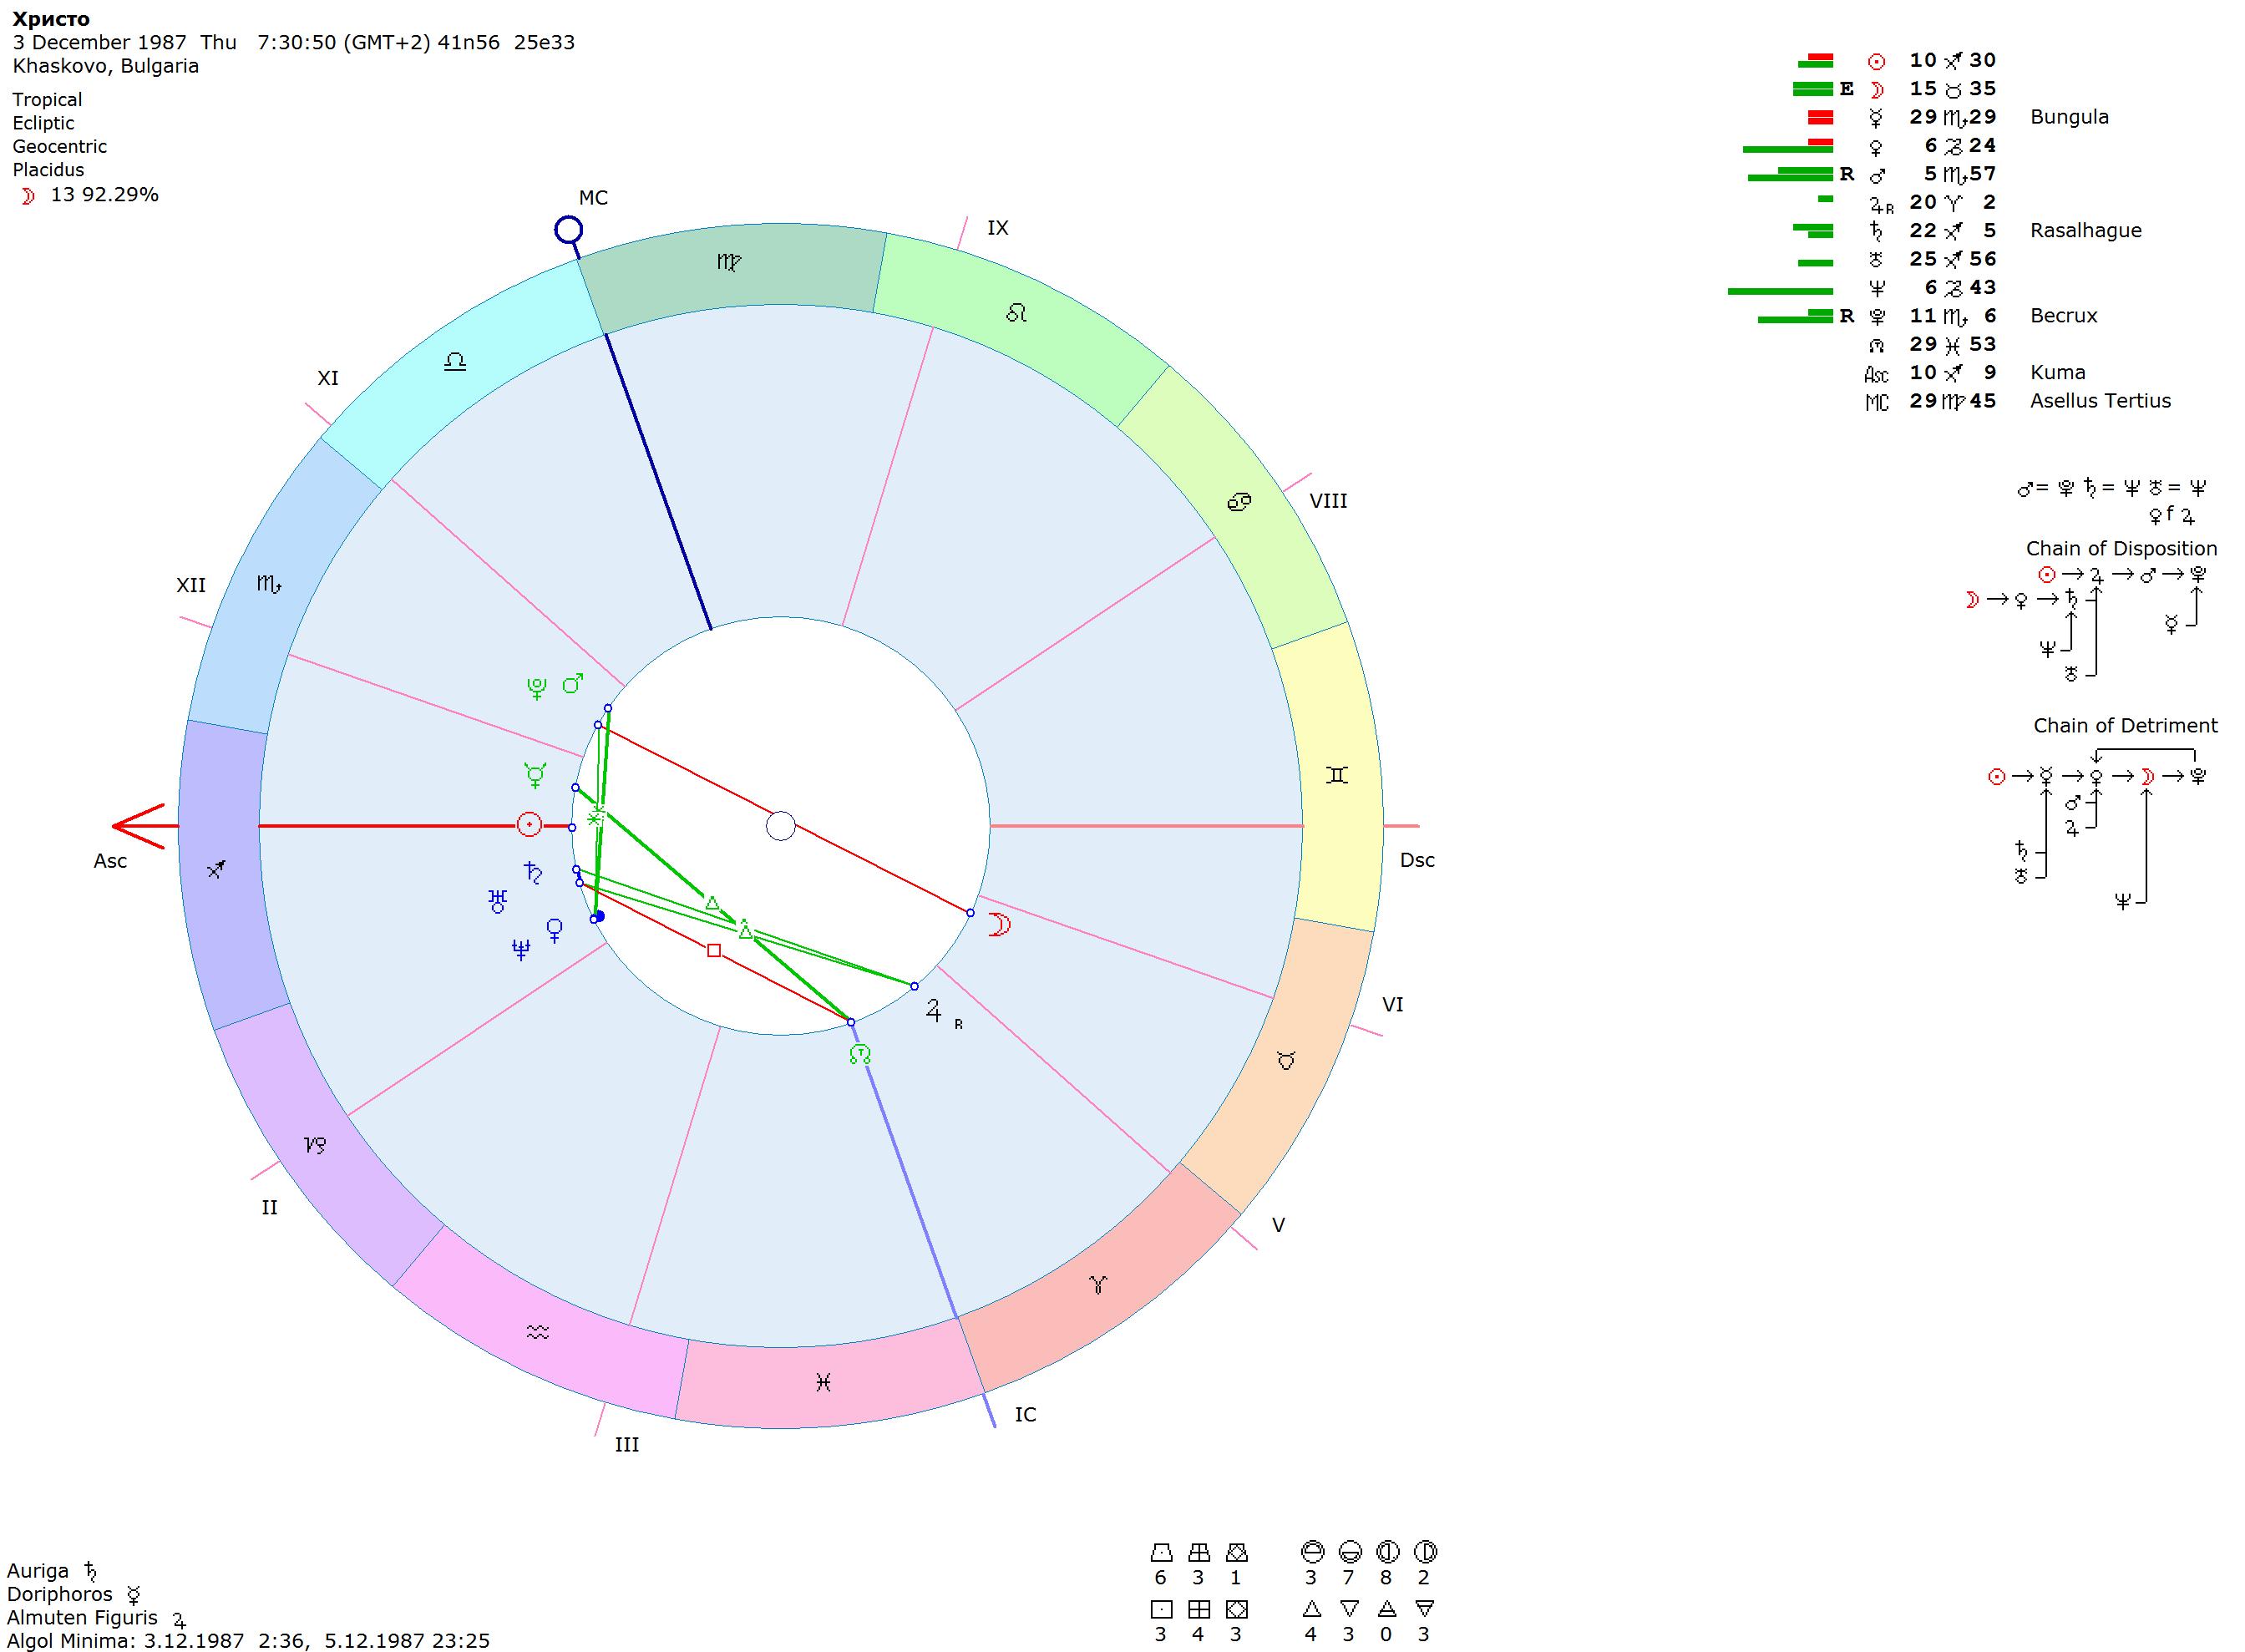Select the blue Venus glyph in the wheel
The width and height of the screenshot is (2245, 1652).
pos(555,931)
